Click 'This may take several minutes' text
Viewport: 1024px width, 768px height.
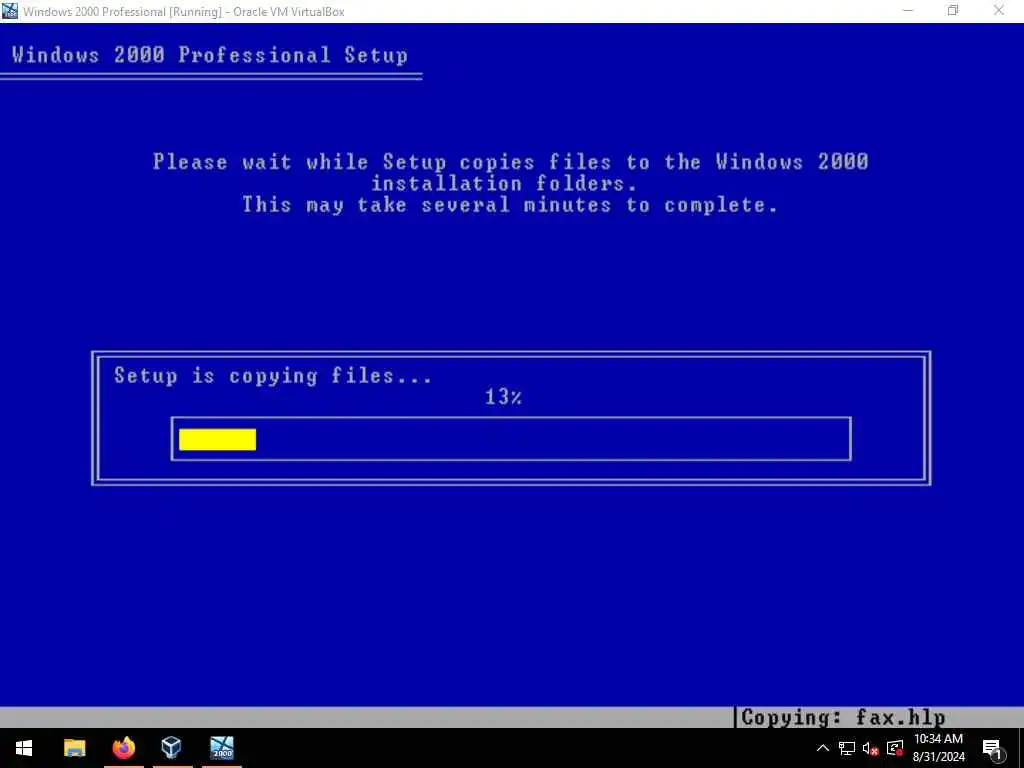click(x=426, y=205)
